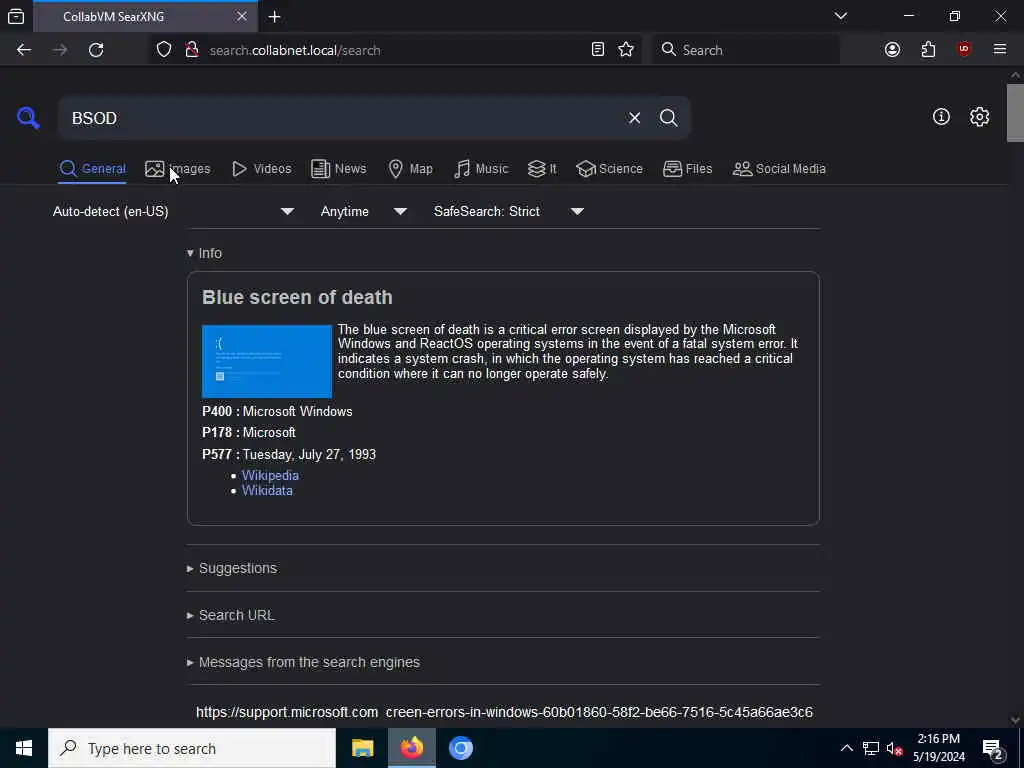
Task: List all tabs with the dropdown arrow
Action: click(x=841, y=16)
